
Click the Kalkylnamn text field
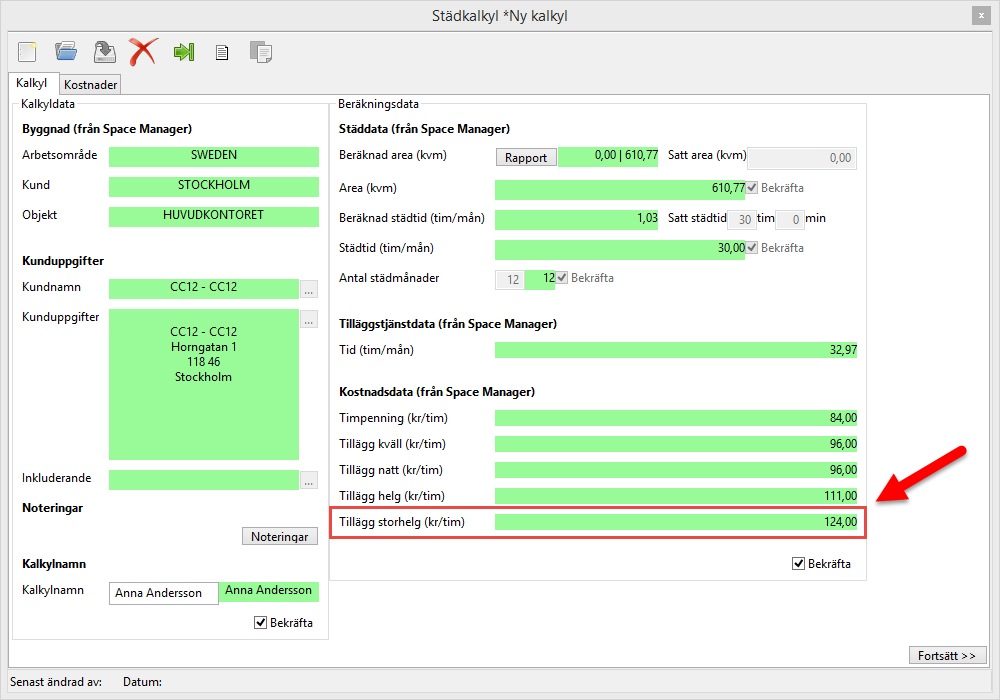click(163, 593)
